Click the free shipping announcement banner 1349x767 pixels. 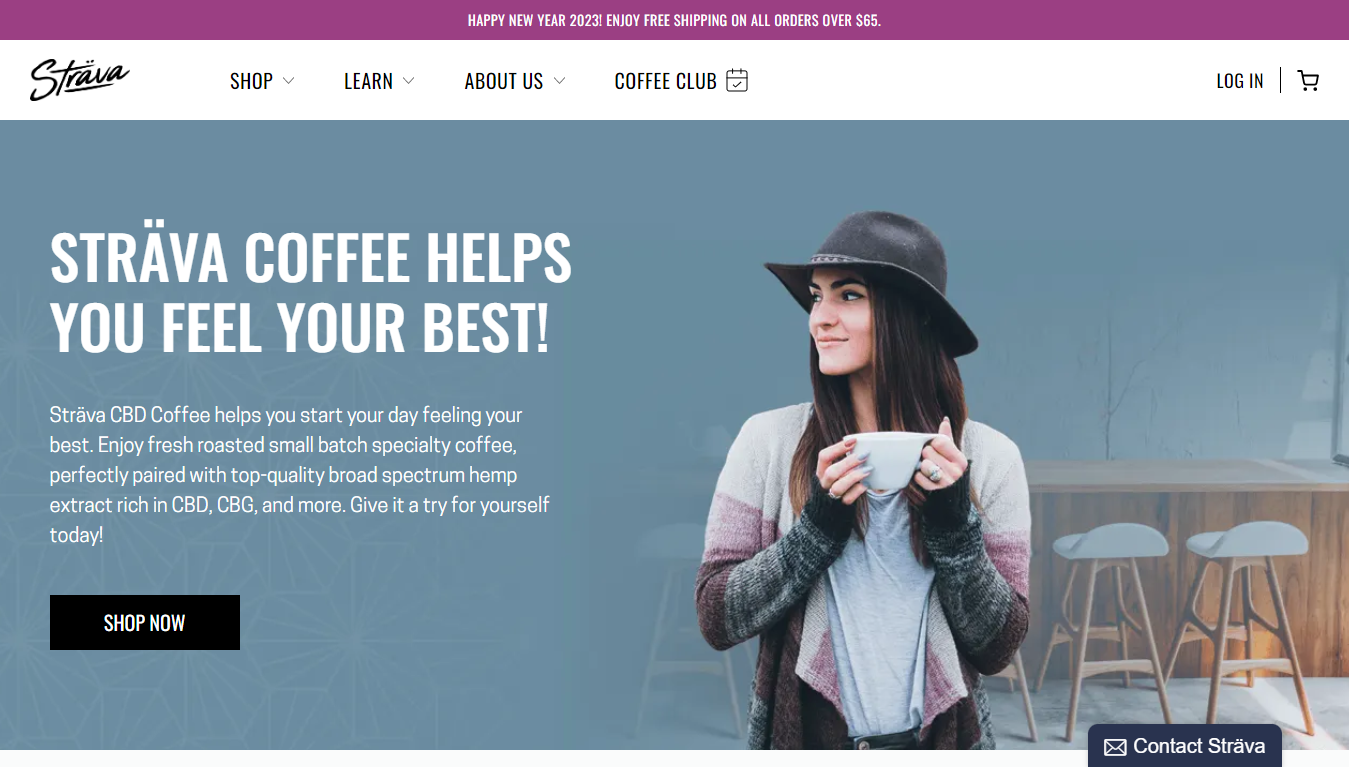click(674, 20)
